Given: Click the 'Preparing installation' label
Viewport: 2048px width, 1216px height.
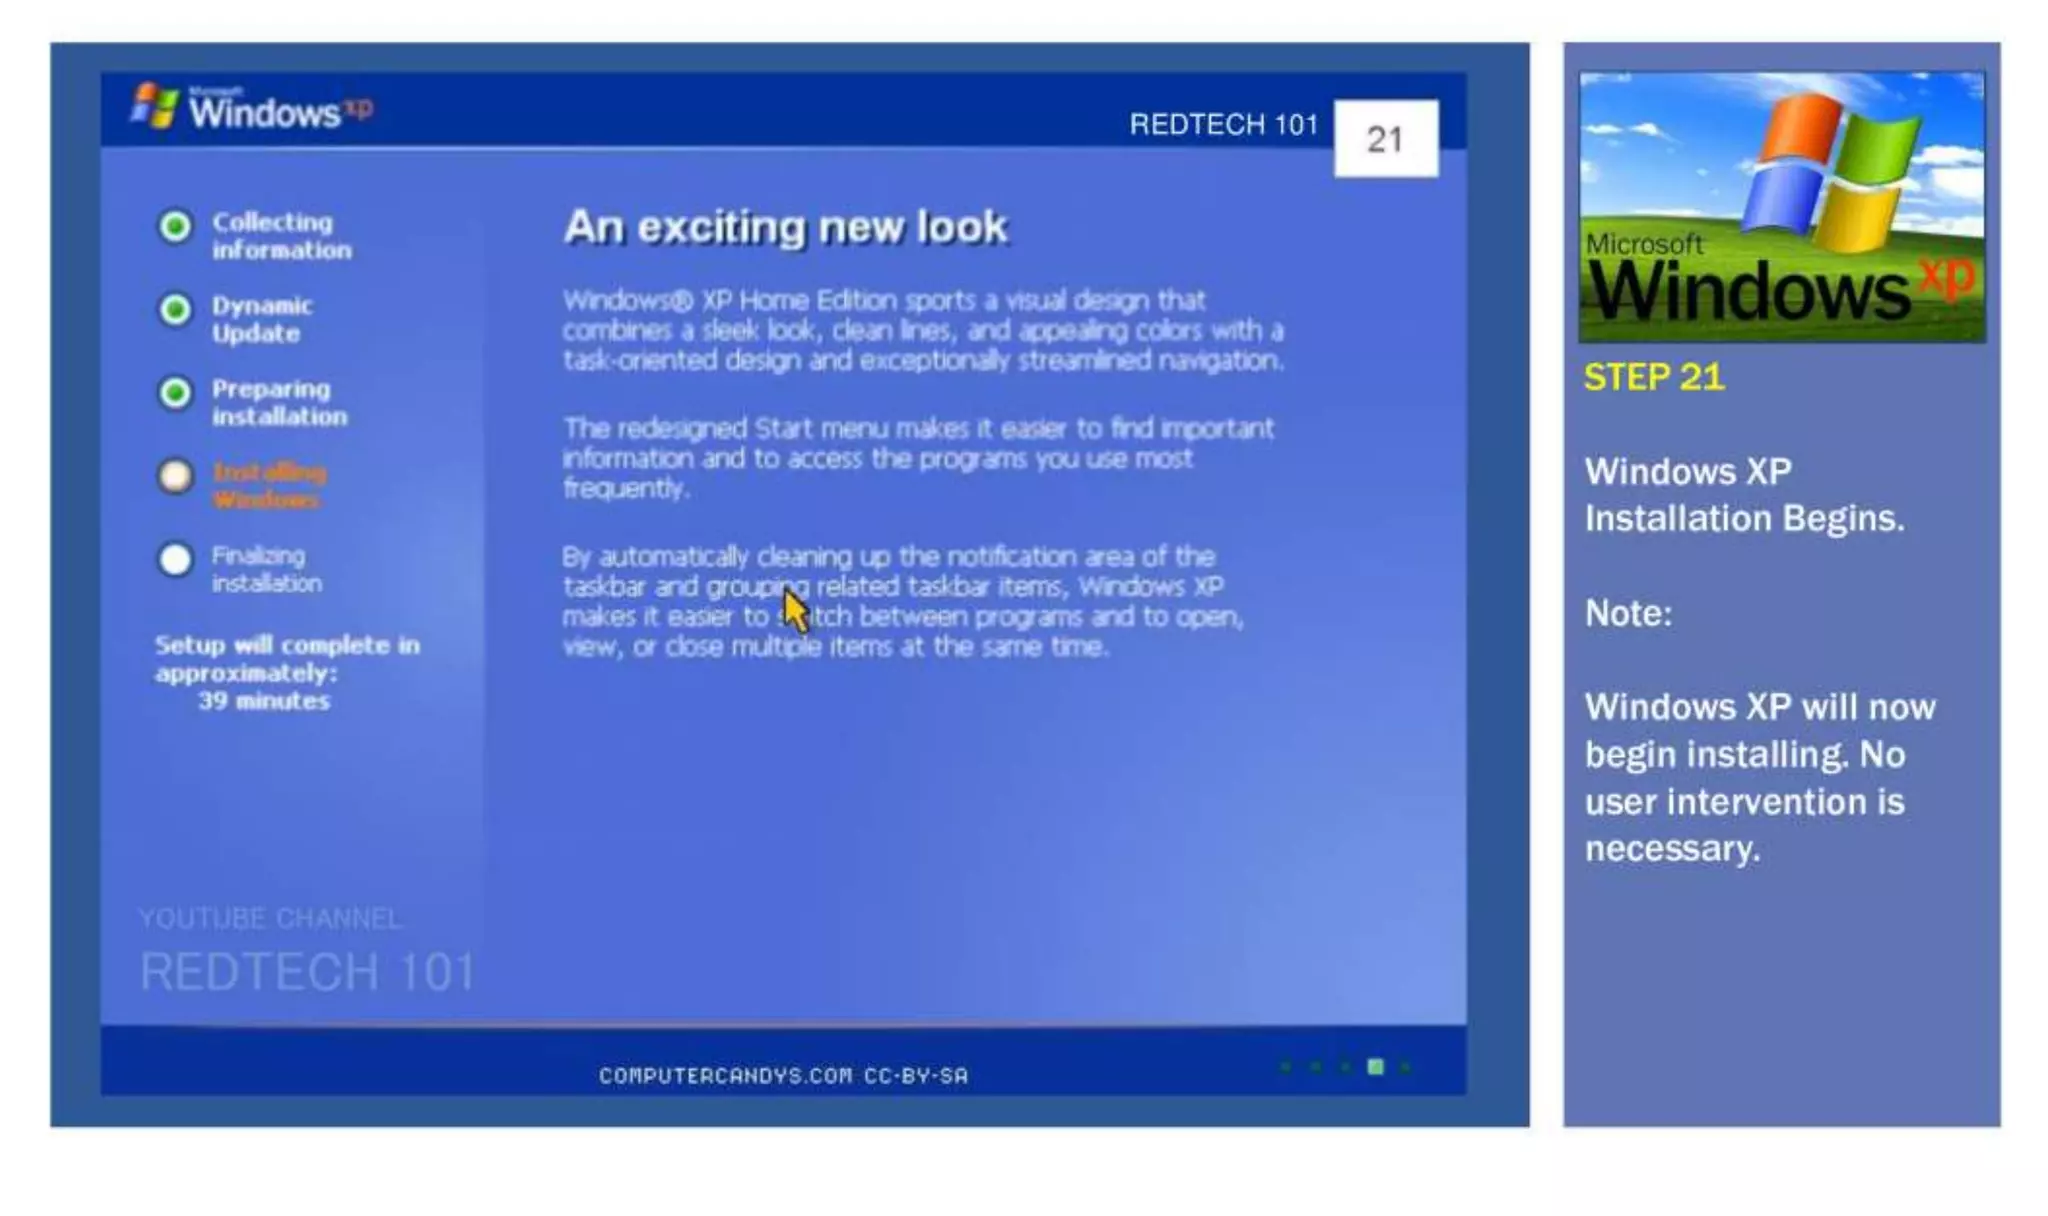Looking at the screenshot, I should click(x=279, y=402).
